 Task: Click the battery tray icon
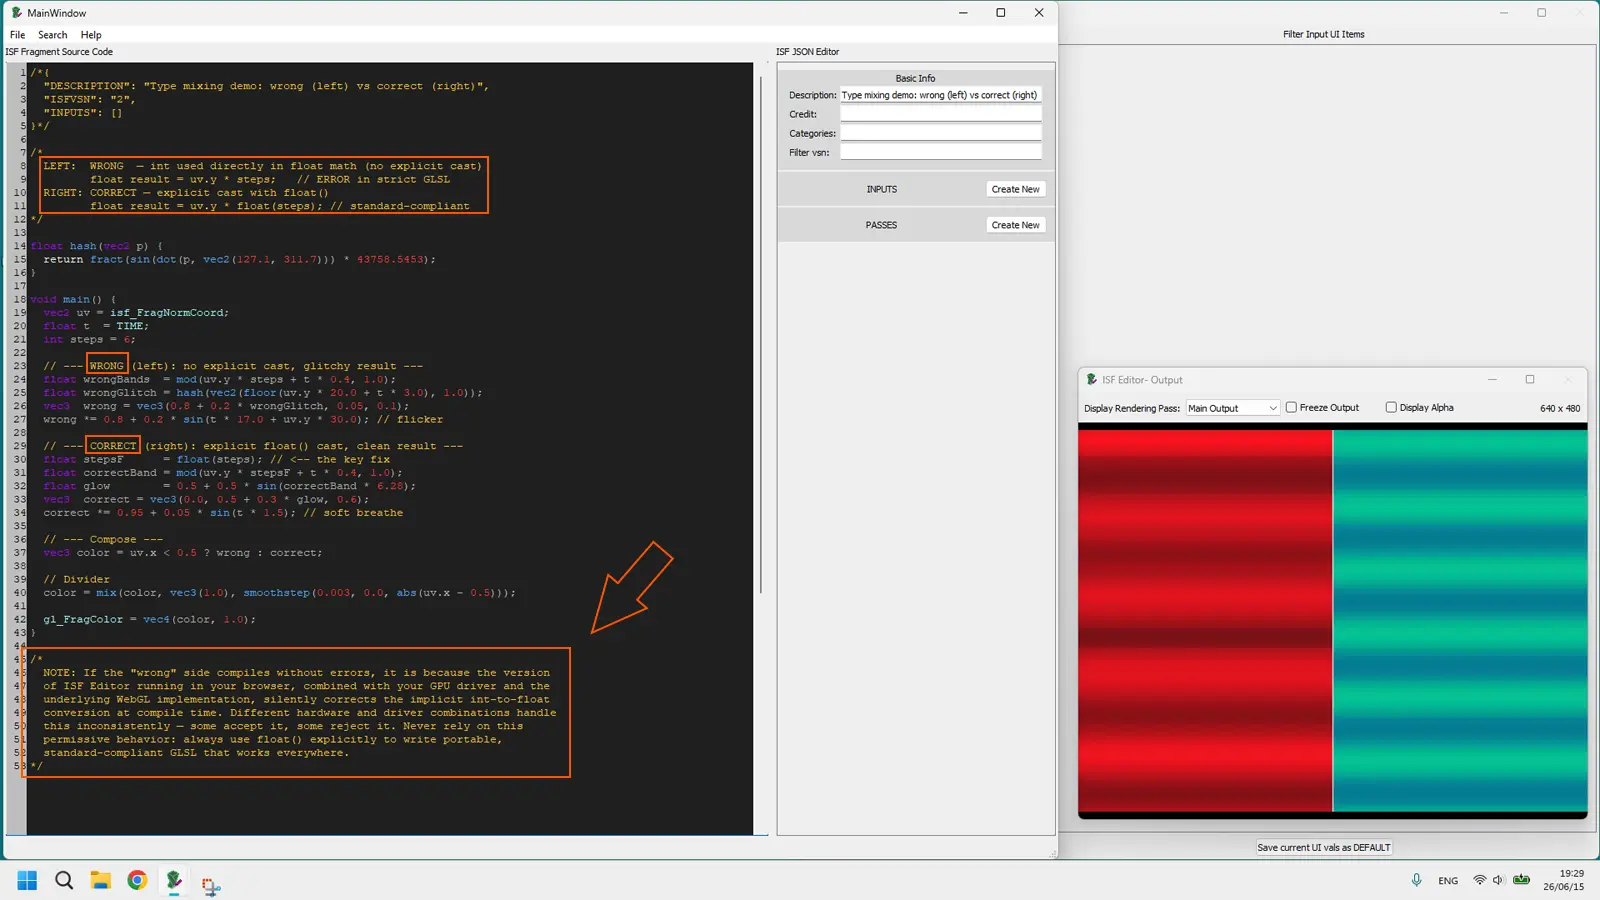(1521, 880)
